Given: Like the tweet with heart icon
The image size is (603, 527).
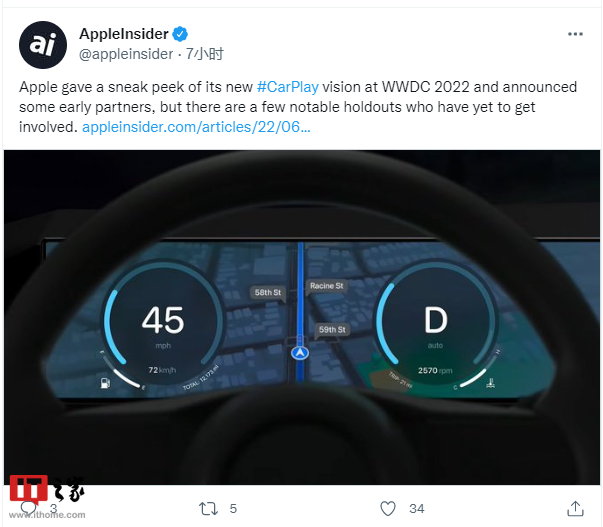Looking at the screenshot, I should [x=388, y=509].
